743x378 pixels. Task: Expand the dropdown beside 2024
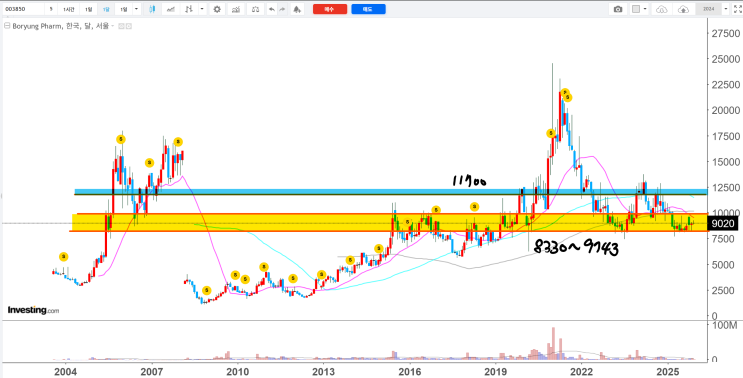[725, 9]
